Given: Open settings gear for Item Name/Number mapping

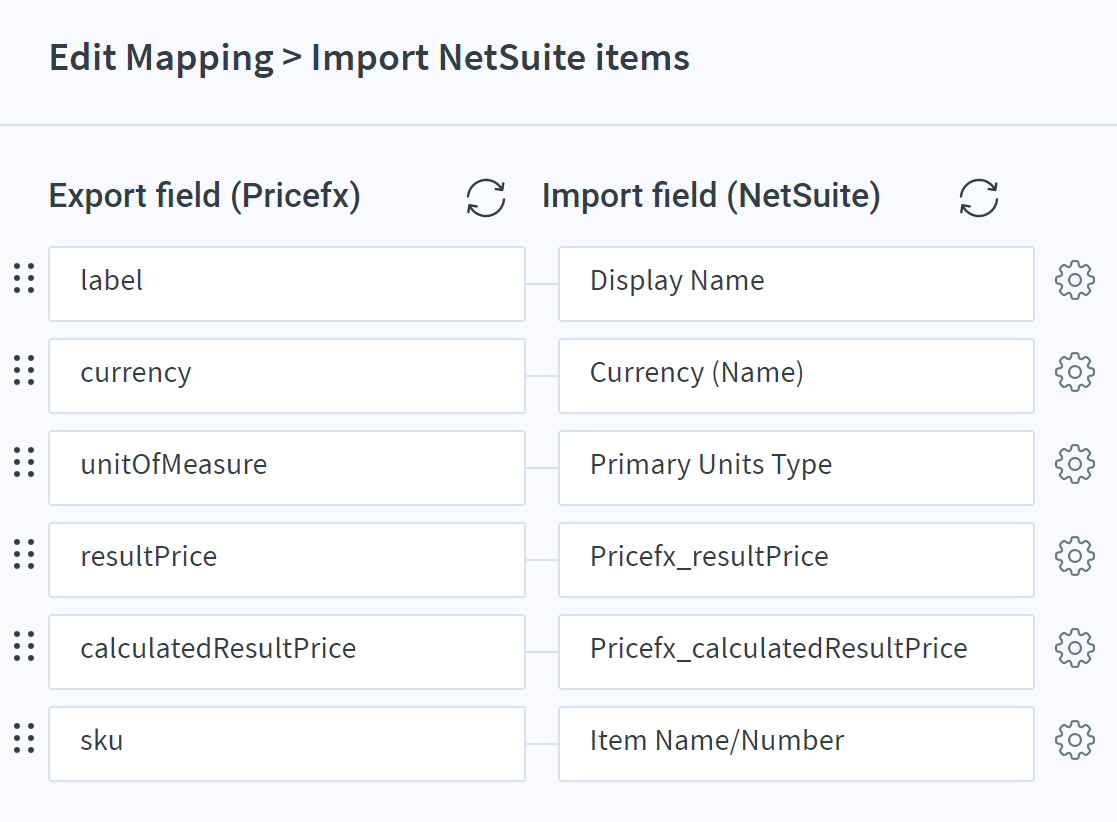Looking at the screenshot, I should coord(1074,739).
